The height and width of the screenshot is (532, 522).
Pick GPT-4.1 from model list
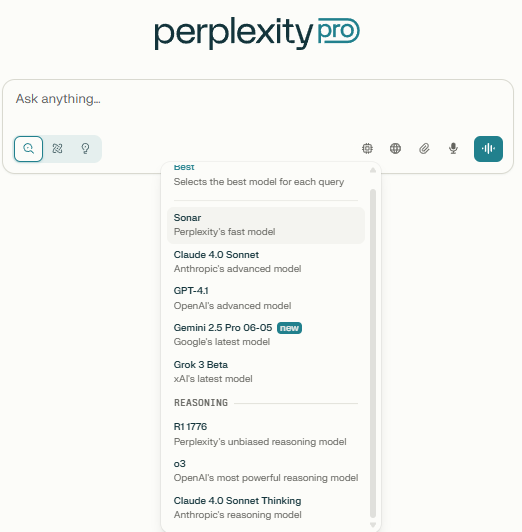click(x=266, y=298)
